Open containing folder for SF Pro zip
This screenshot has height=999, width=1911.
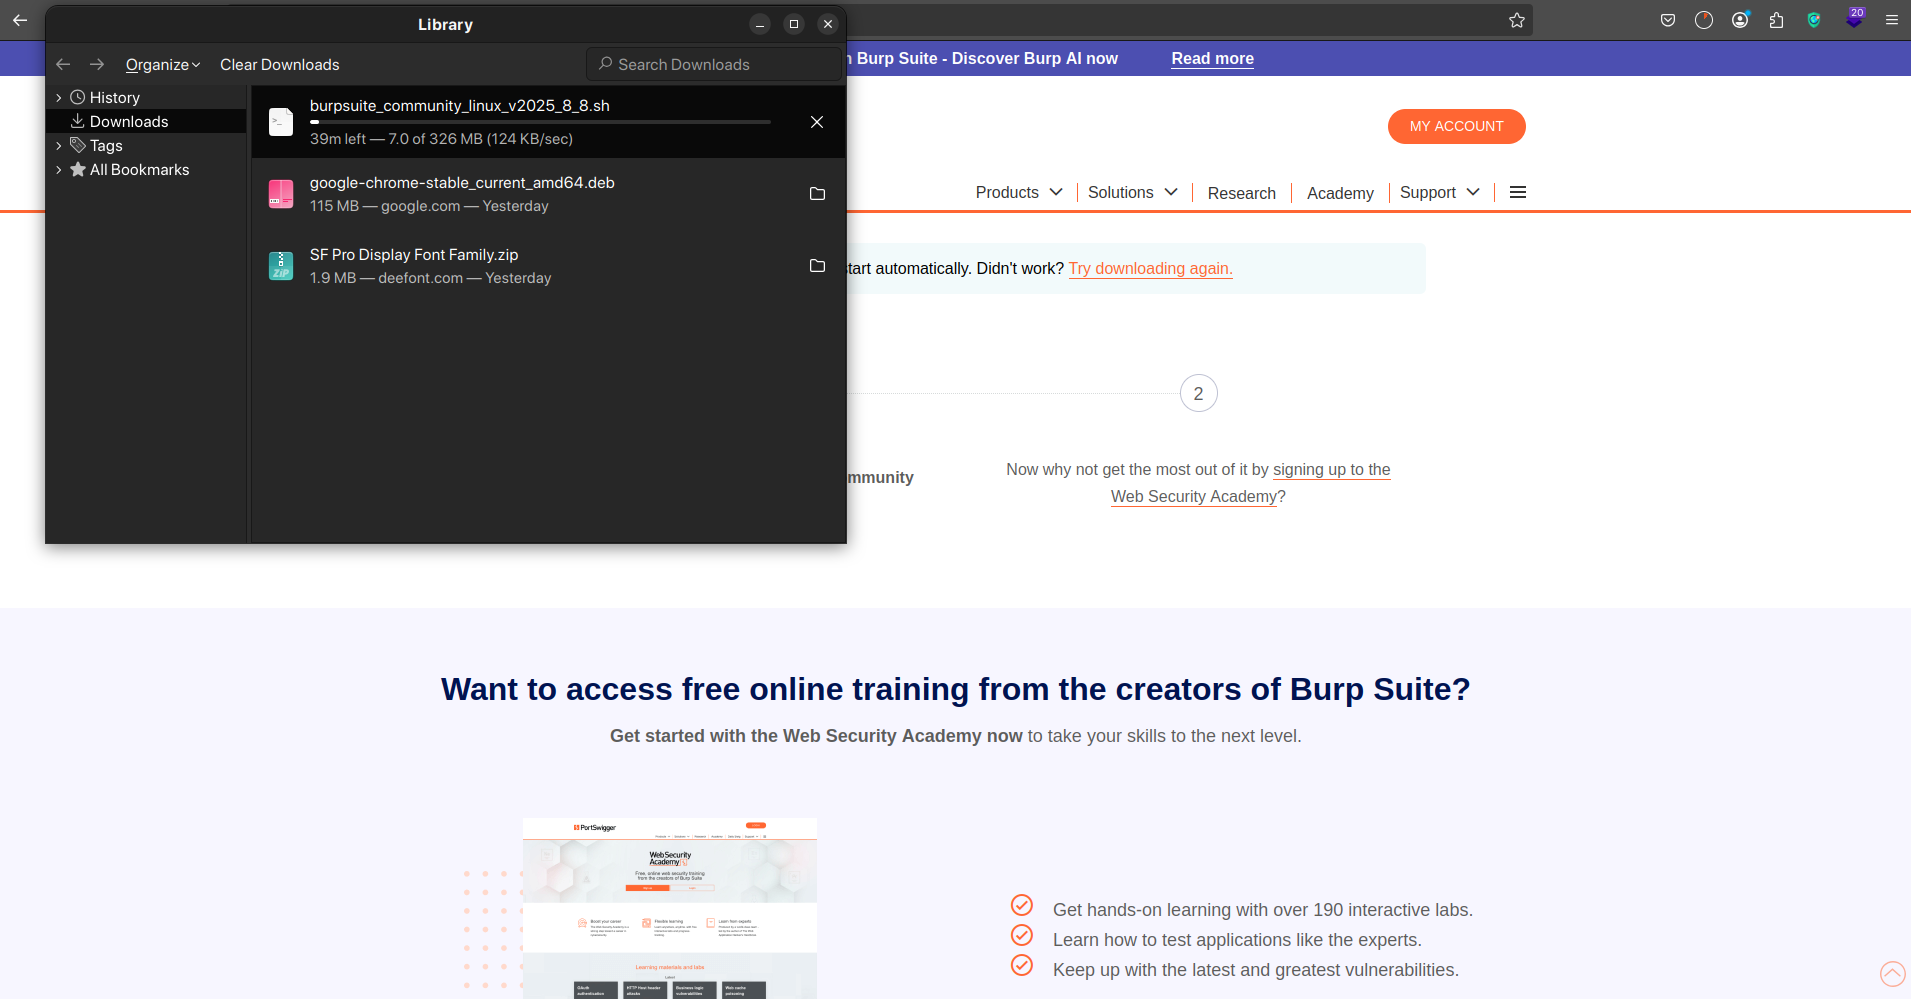817,266
